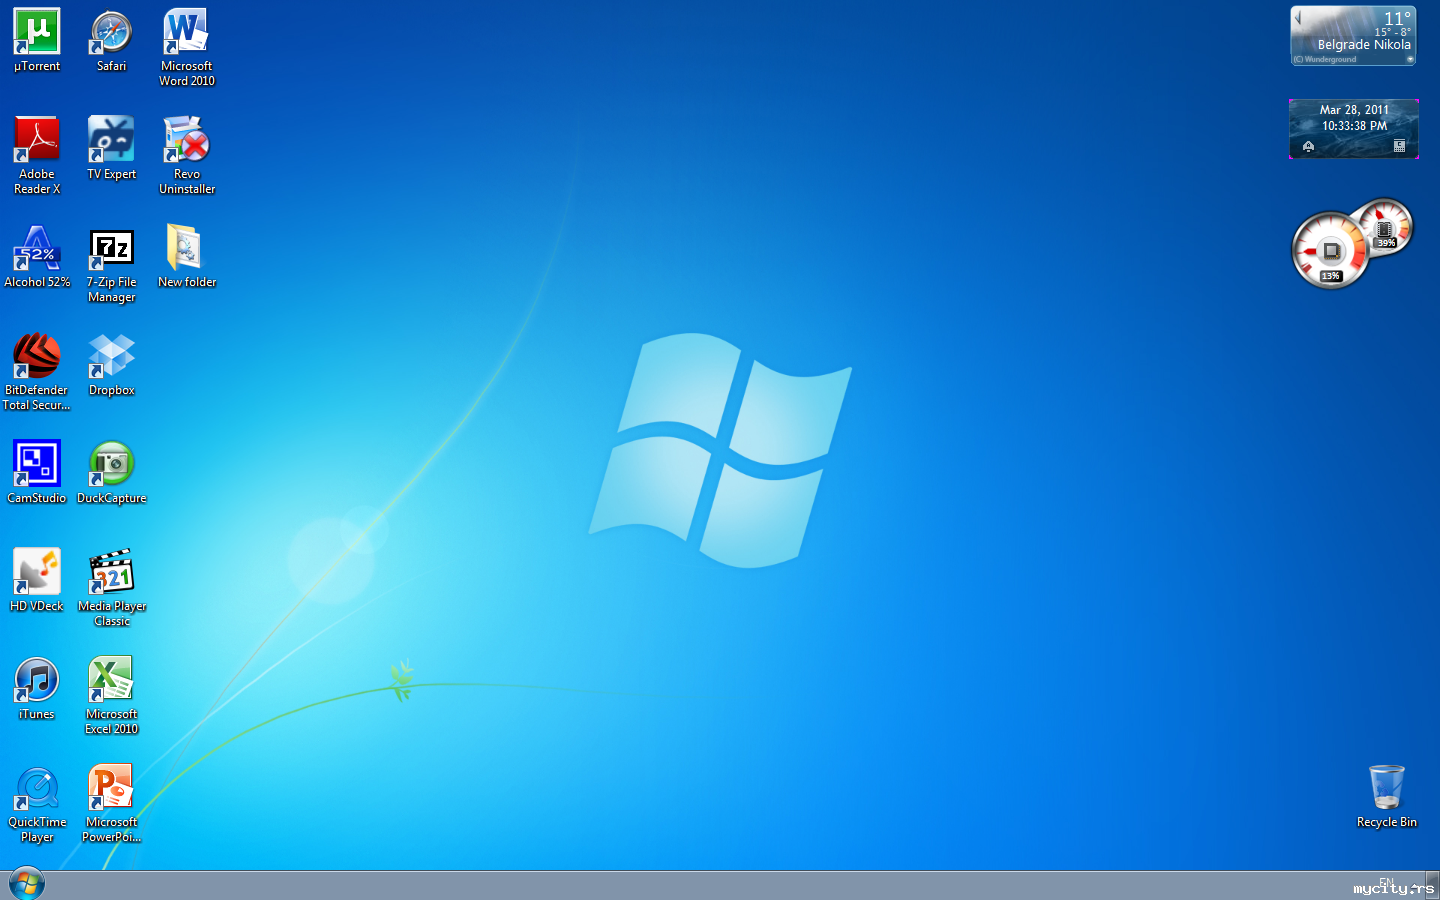Click the Wunderground copyright link
The height and width of the screenshot is (900, 1440).
(1325, 60)
